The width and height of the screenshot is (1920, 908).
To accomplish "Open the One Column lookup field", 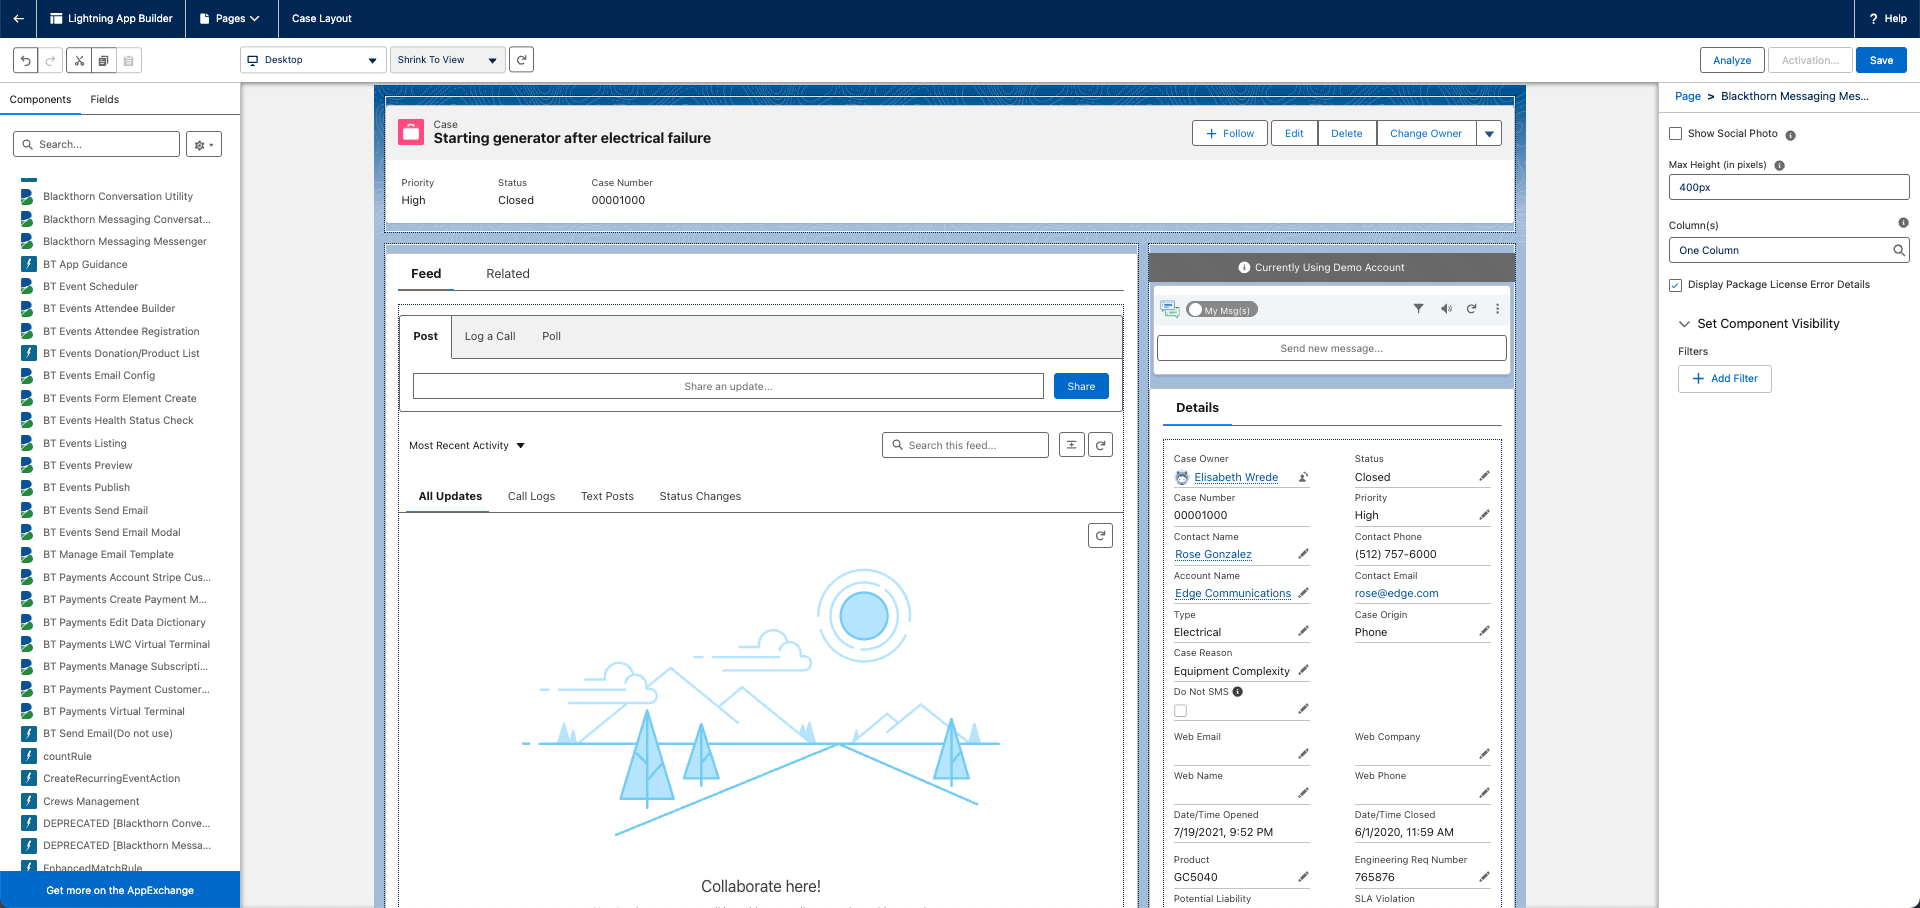I will point(1788,250).
